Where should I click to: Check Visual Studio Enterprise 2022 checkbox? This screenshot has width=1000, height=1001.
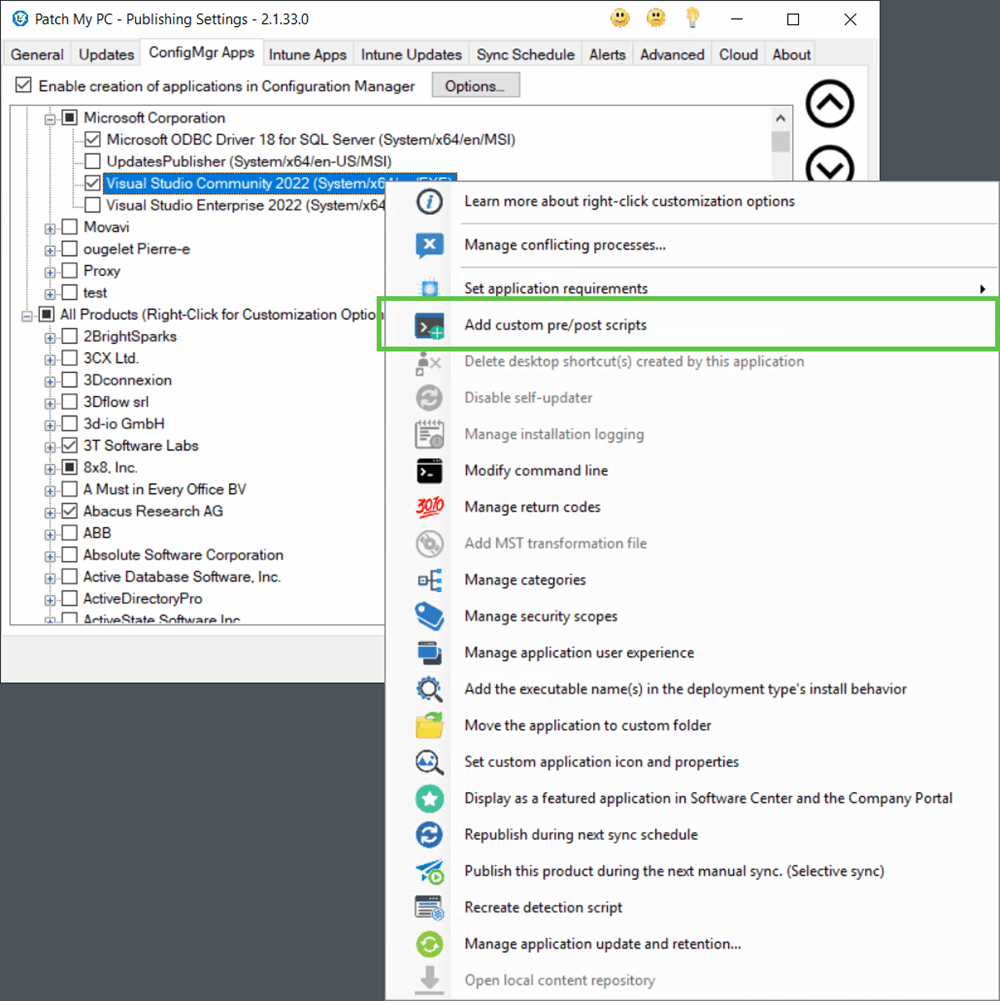click(x=93, y=205)
